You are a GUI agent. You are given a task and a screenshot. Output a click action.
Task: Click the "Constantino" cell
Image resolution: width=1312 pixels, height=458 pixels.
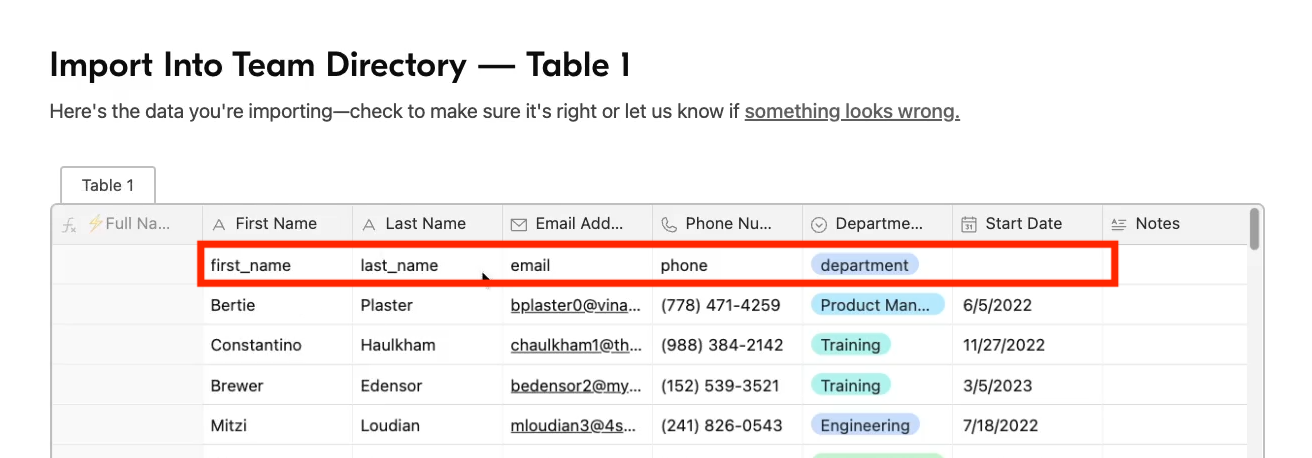[x=277, y=345]
